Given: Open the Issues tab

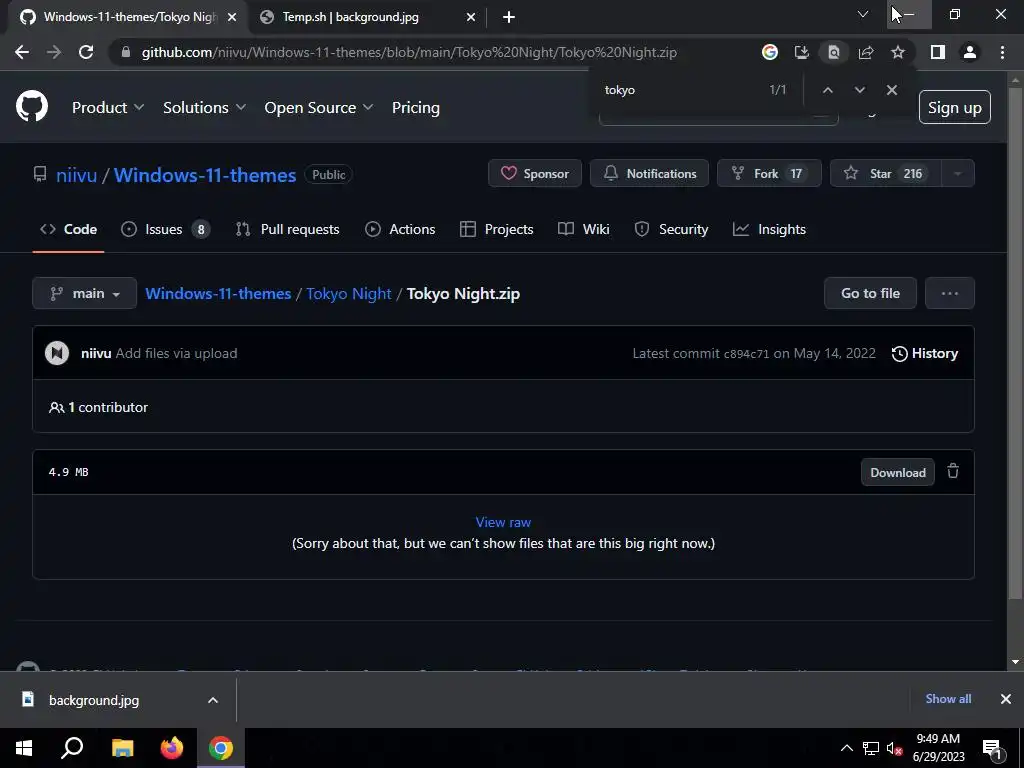Looking at the screenshot, I should [x=165, y=229].
